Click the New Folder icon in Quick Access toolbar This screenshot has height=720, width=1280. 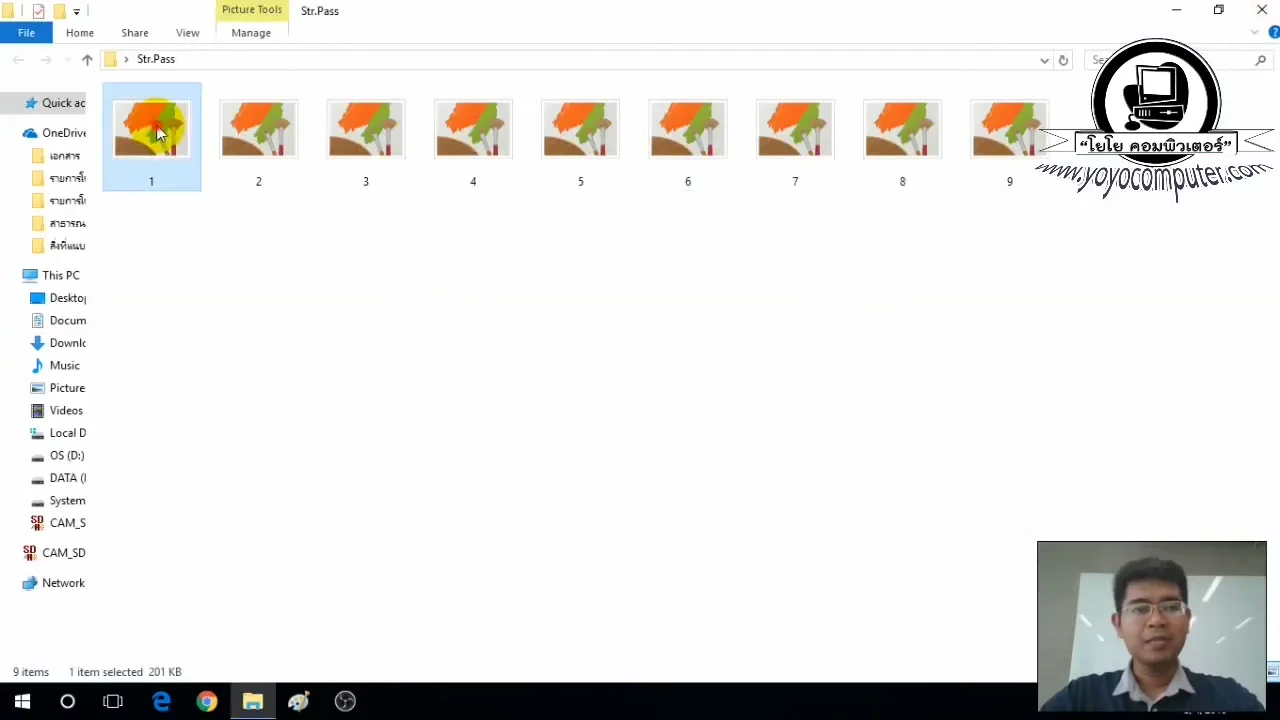pyautogui.click(x=57, y=11)
